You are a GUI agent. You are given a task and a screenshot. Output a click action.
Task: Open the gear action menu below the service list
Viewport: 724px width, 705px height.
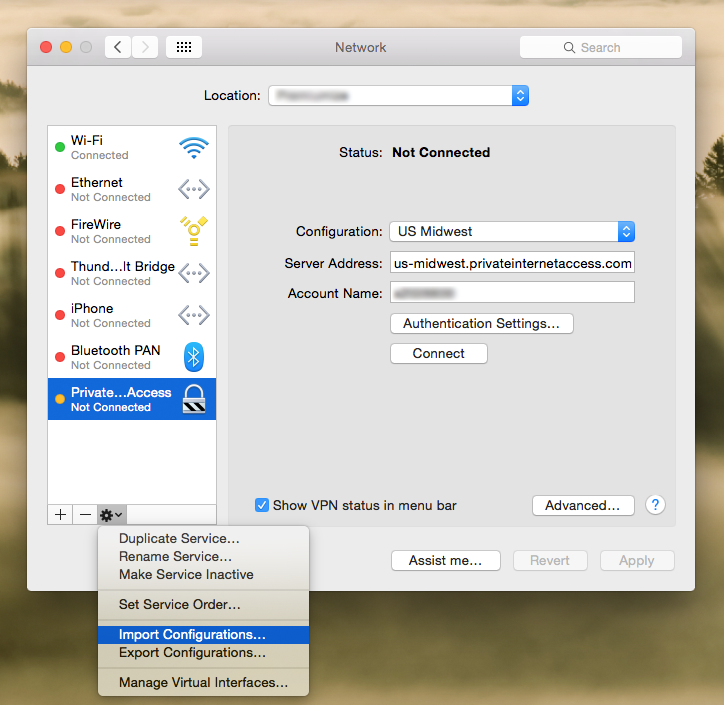click(111, 514)
